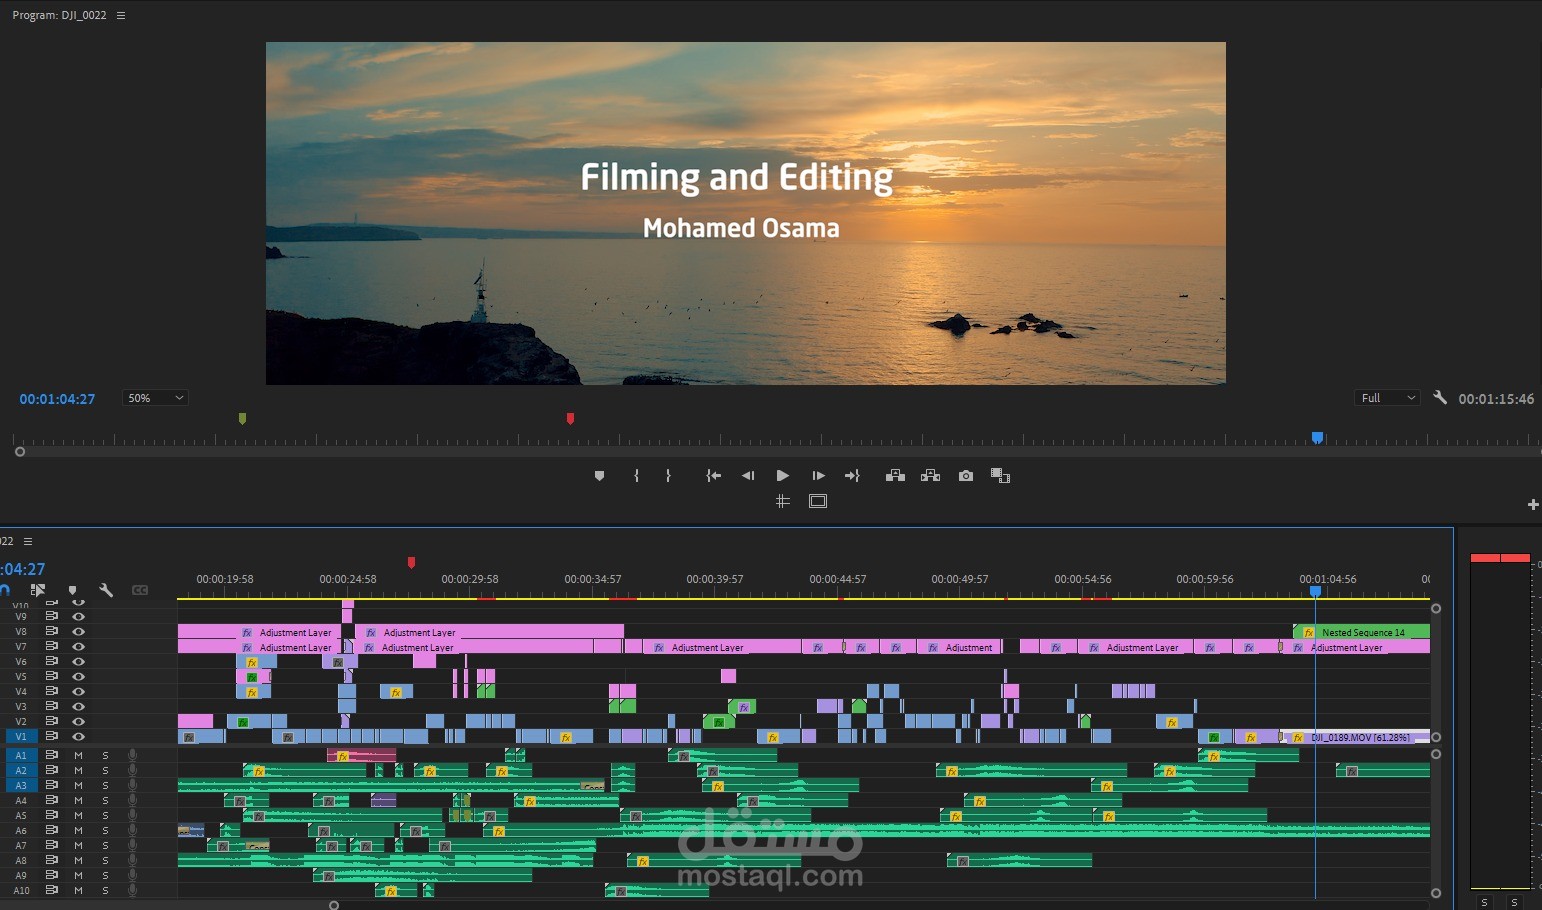Add a marker in the timeline header
Image resolution: width=1542 pixels, height=910 pixels.
coord(72,590)
